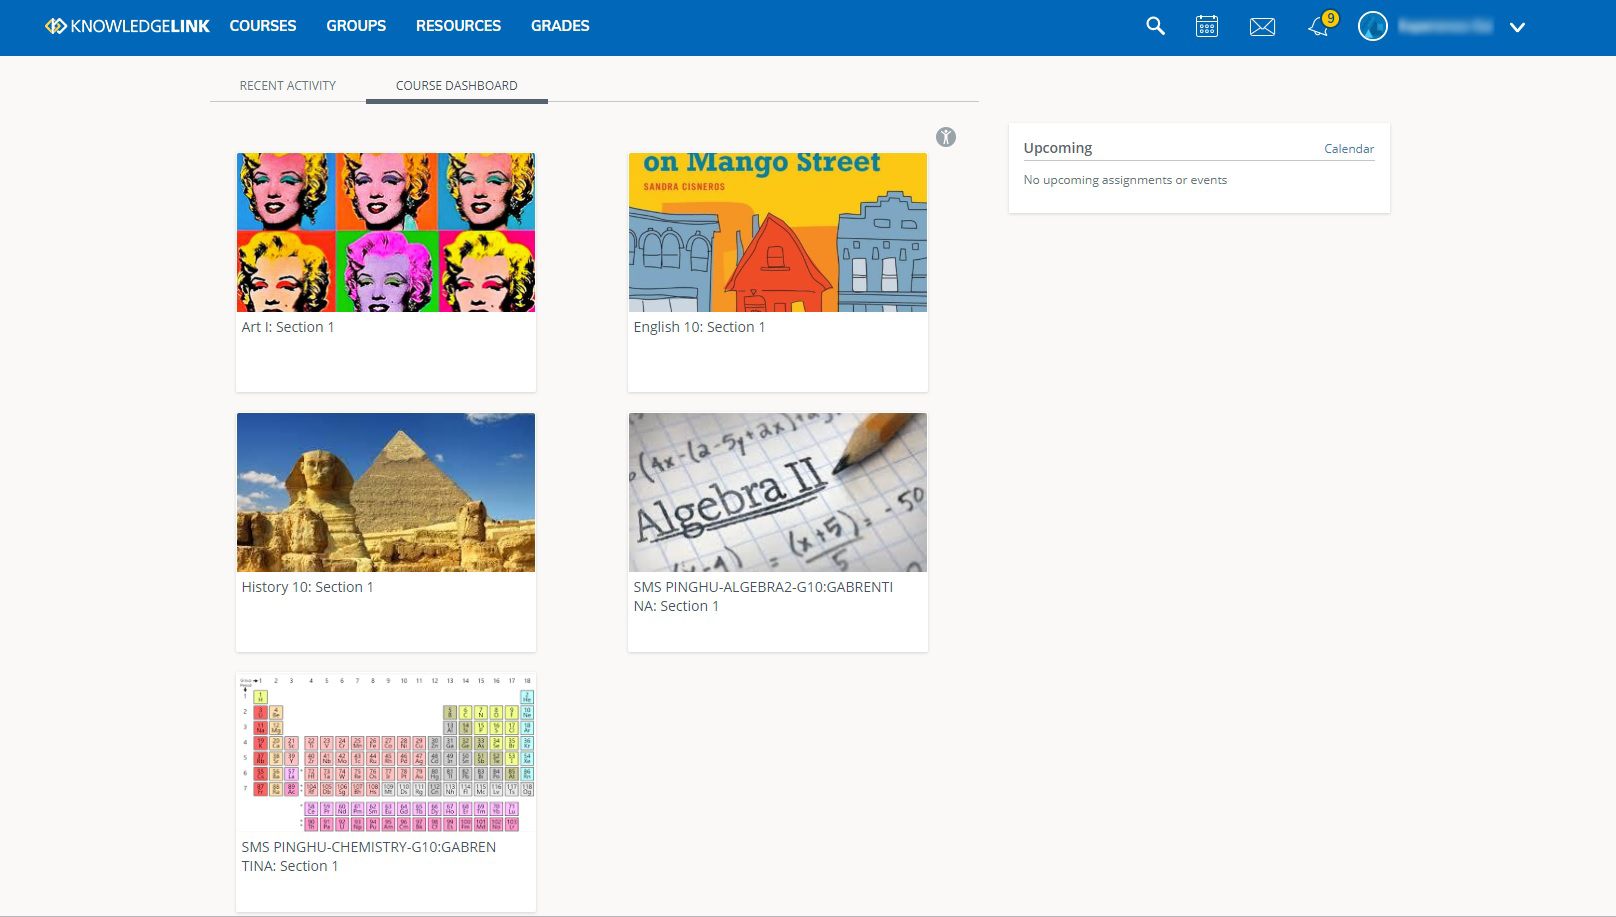Click the History 10 pyramid thumbnail
This screenshot has width=1616, height=917.
[386, 492]
